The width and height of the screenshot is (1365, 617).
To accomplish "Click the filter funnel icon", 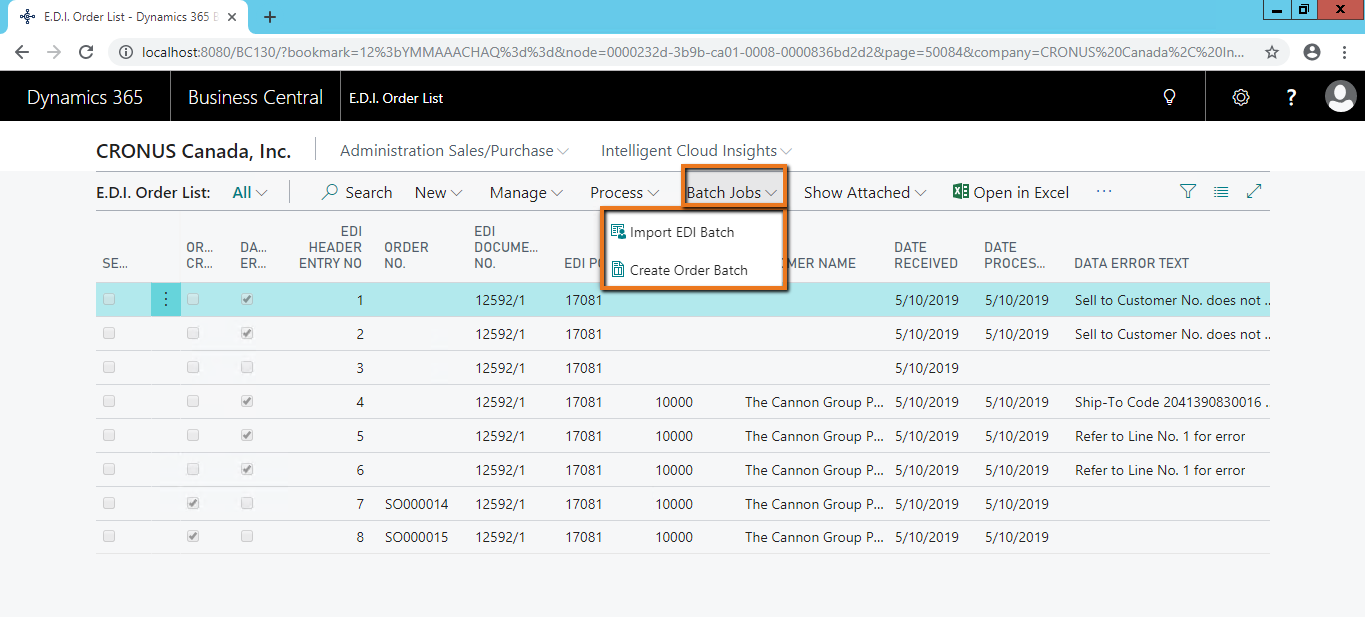I will point(1188,192).
